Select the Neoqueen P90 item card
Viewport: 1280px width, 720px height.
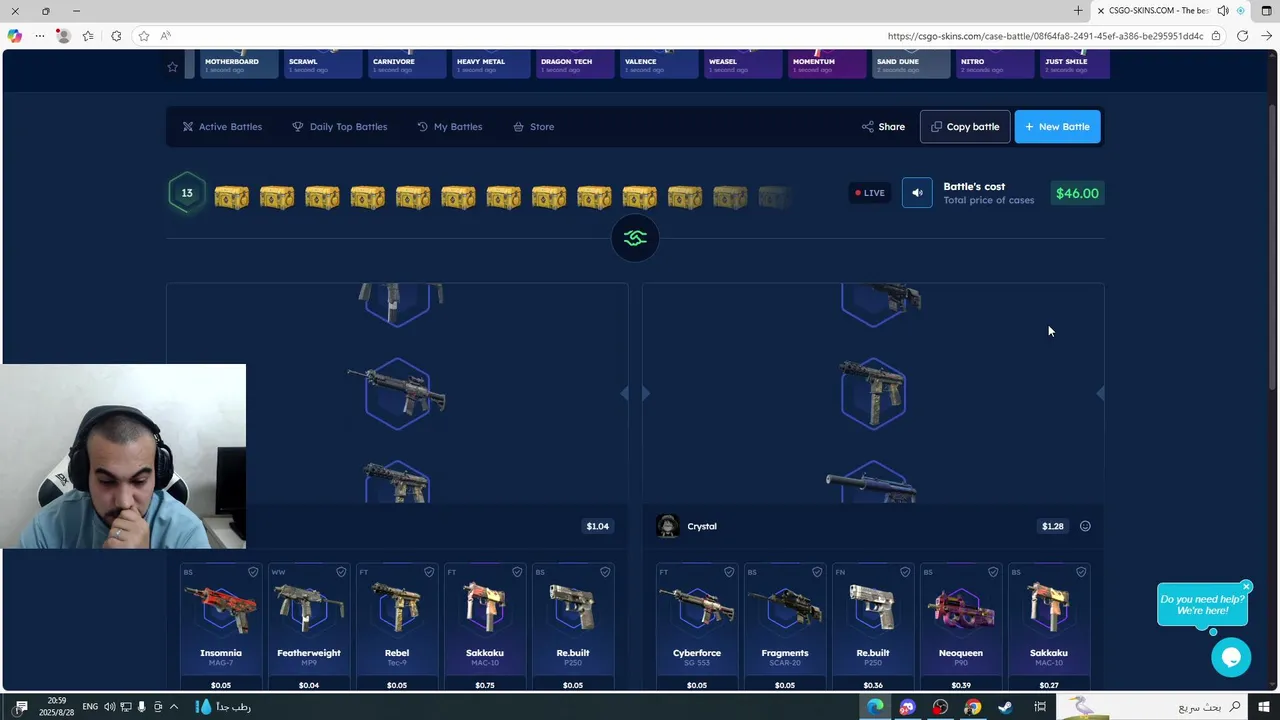[961, 628]
